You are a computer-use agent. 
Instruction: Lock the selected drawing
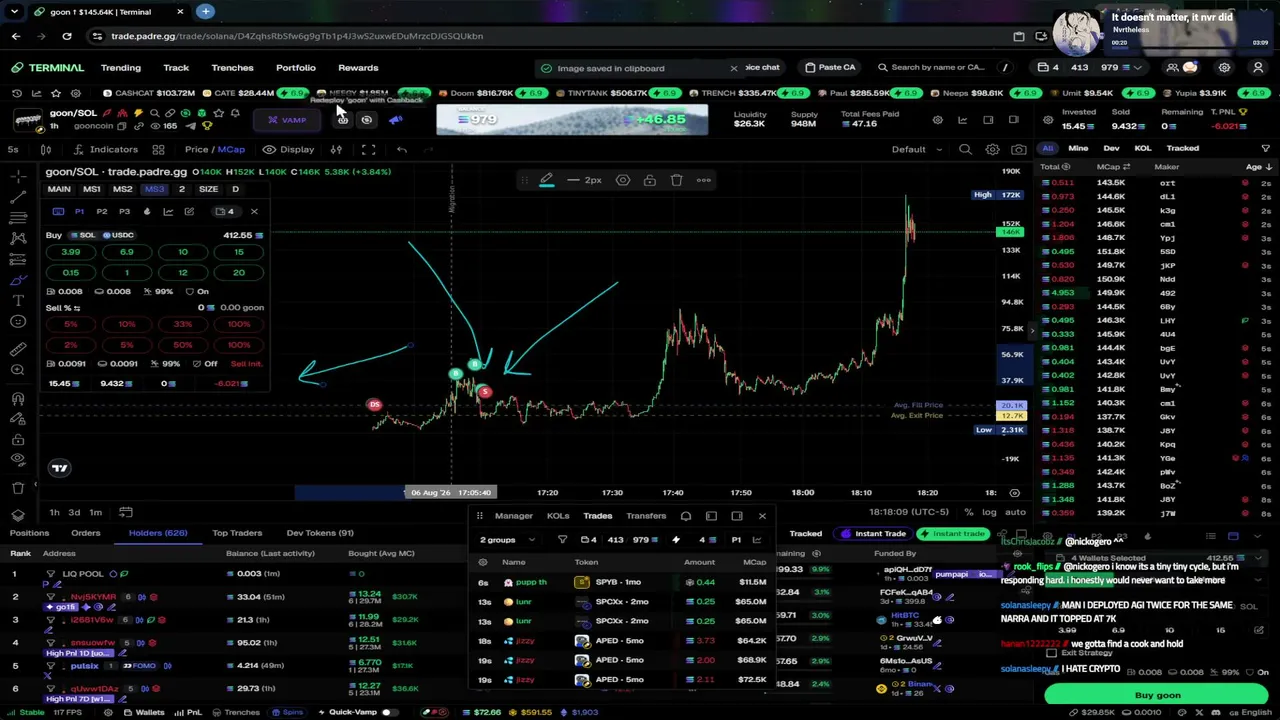pos(649,180)
